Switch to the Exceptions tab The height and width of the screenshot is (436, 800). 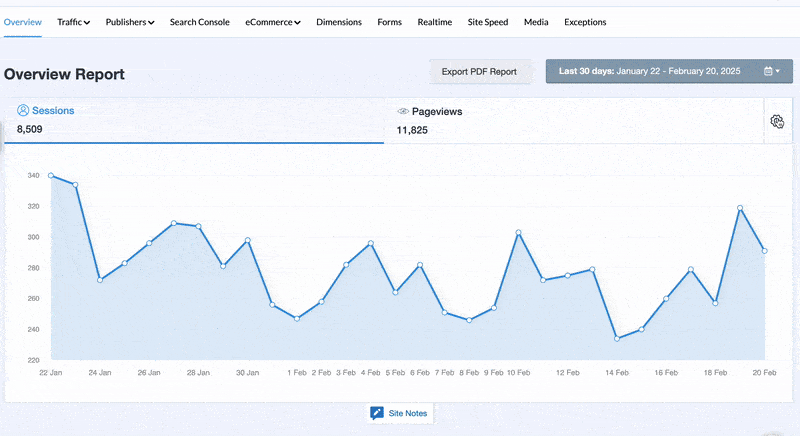585,22
